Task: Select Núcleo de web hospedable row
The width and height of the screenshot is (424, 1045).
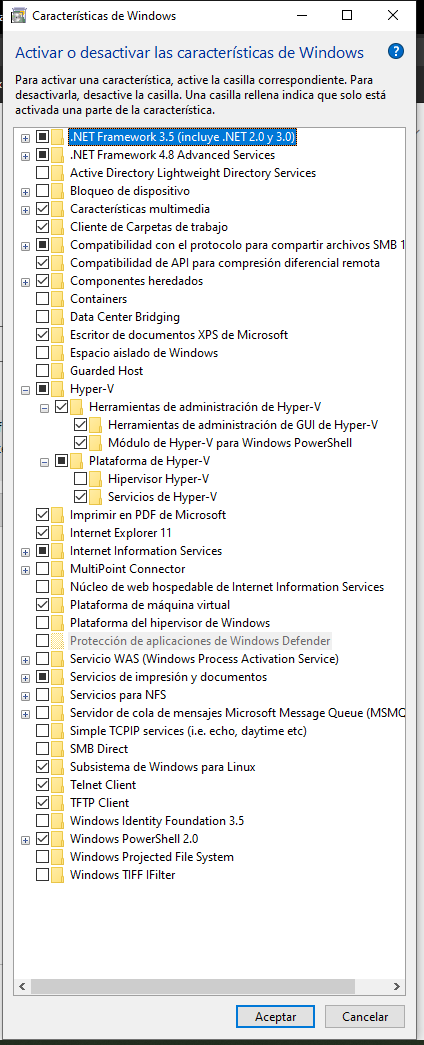Action: [227, 586]
